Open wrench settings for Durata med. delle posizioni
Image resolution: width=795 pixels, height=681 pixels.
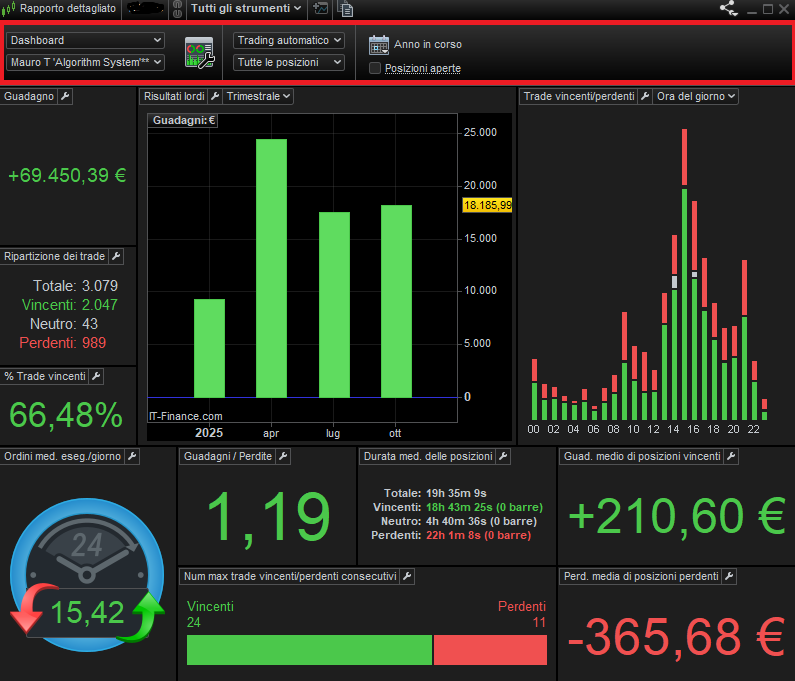click(x=503, y=456)
